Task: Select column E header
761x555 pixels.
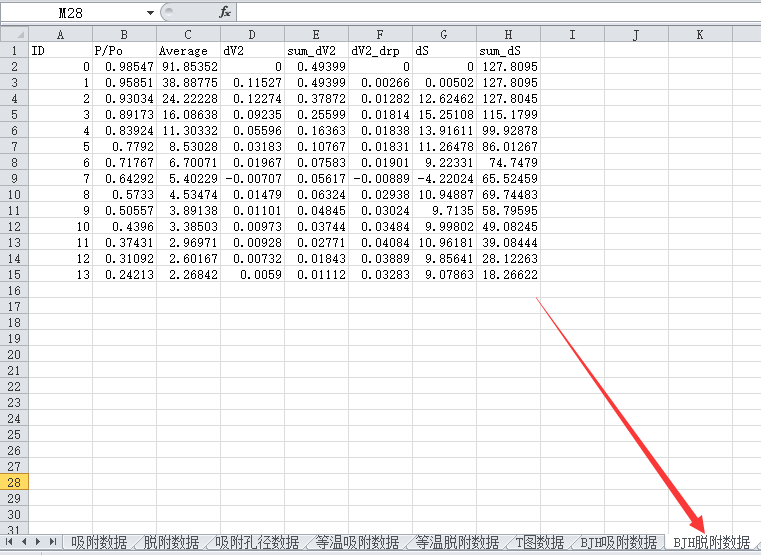Action: pos(316,34)
